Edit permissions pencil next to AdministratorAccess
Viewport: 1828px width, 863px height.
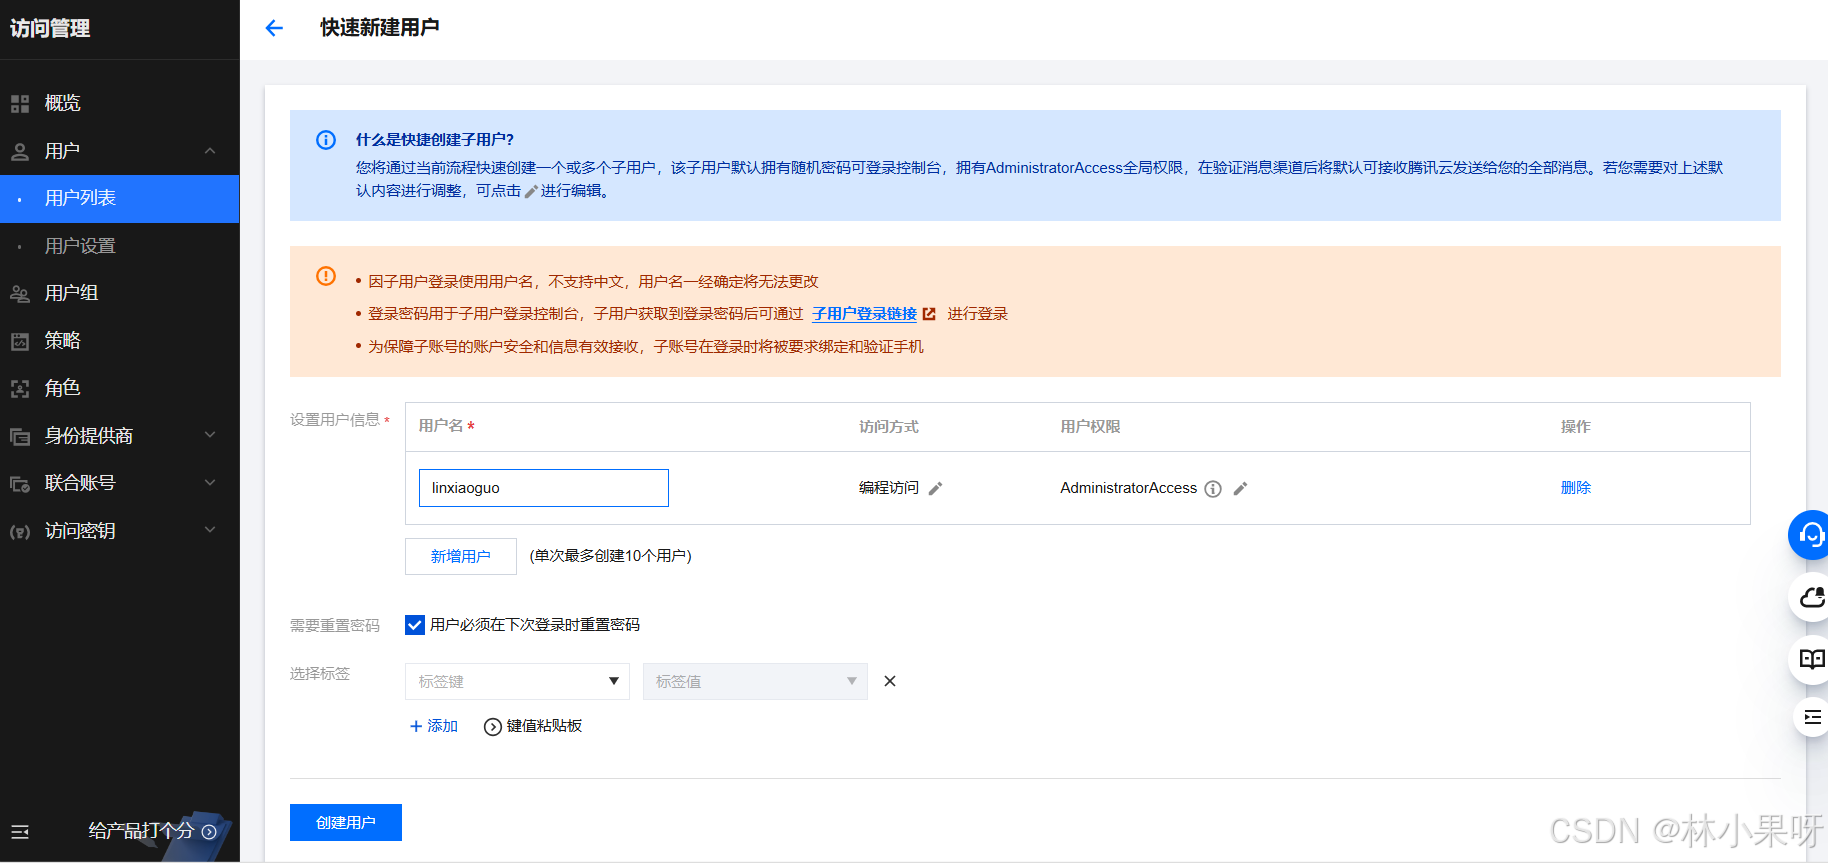click(1240, 488)
